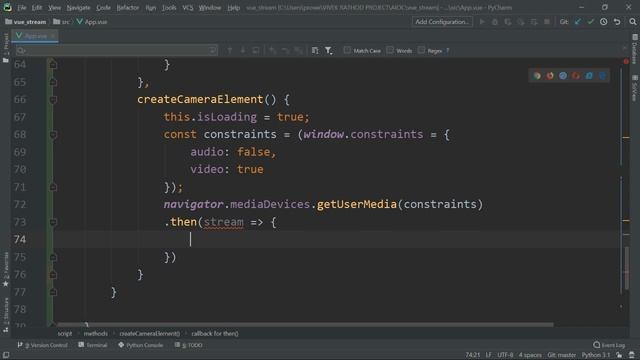Click tool window quick access corner icon
The height and width of the screenshot is (360, 640).
6,355
